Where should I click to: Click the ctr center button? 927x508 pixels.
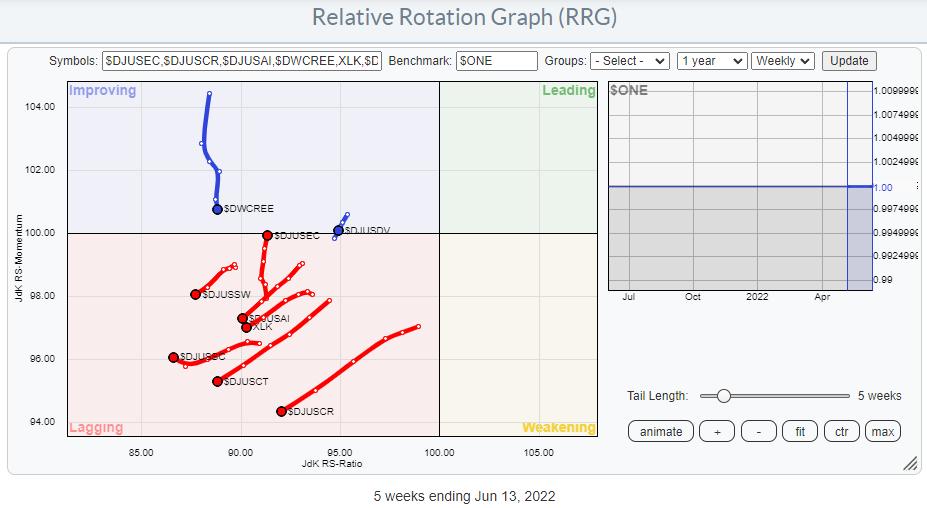pyautogui.click(x=843, y=431)
